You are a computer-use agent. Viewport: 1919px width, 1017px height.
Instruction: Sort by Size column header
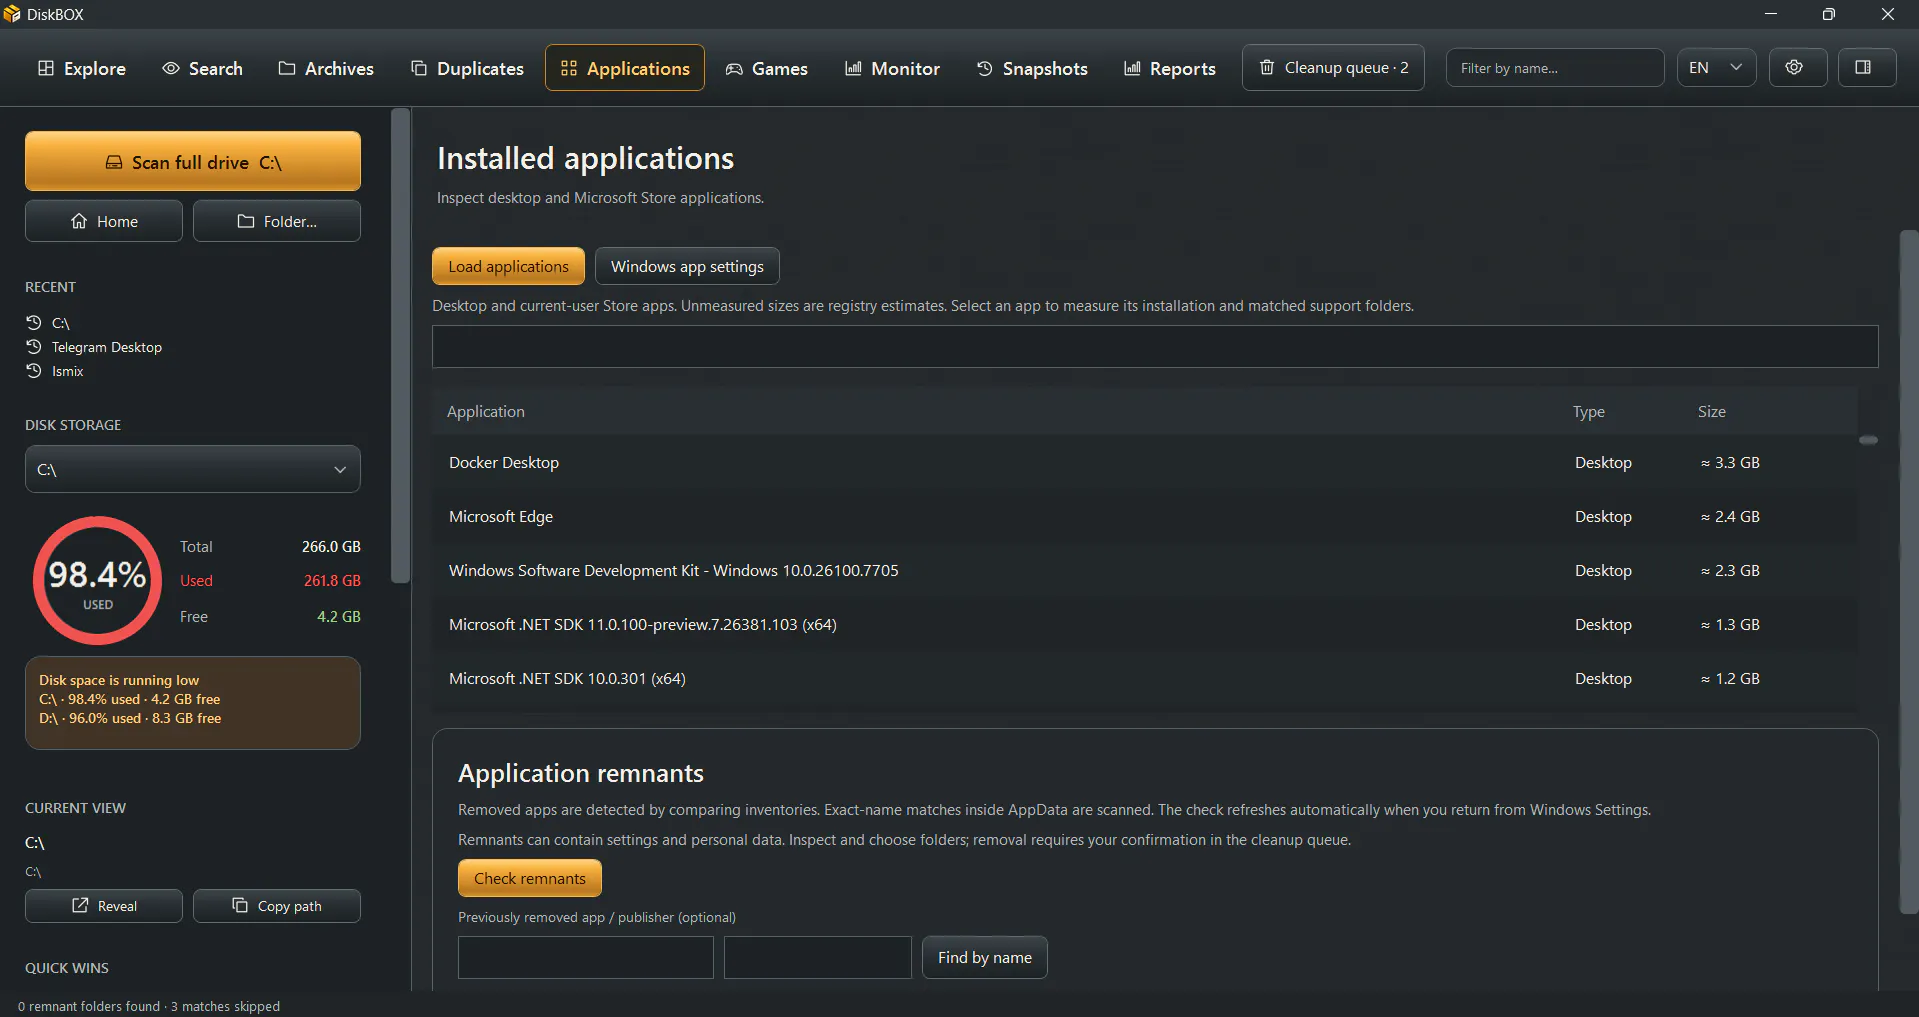tap(1711, 412)
